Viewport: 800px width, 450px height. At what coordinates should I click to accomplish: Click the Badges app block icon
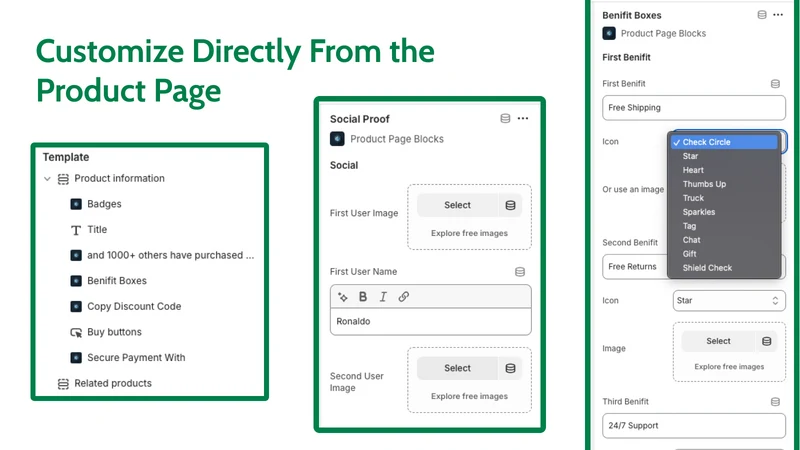(x=76, y=204)
